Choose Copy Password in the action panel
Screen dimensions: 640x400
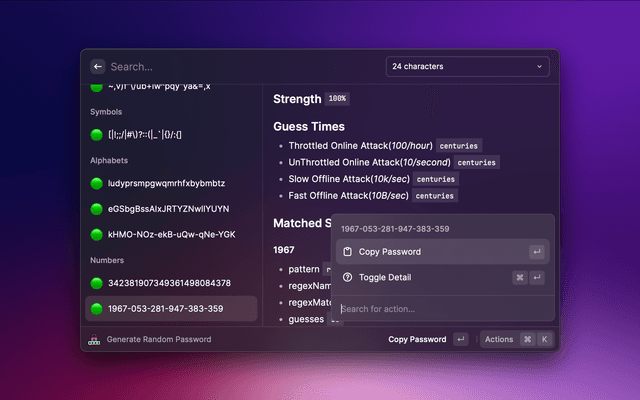click(390, 252)
